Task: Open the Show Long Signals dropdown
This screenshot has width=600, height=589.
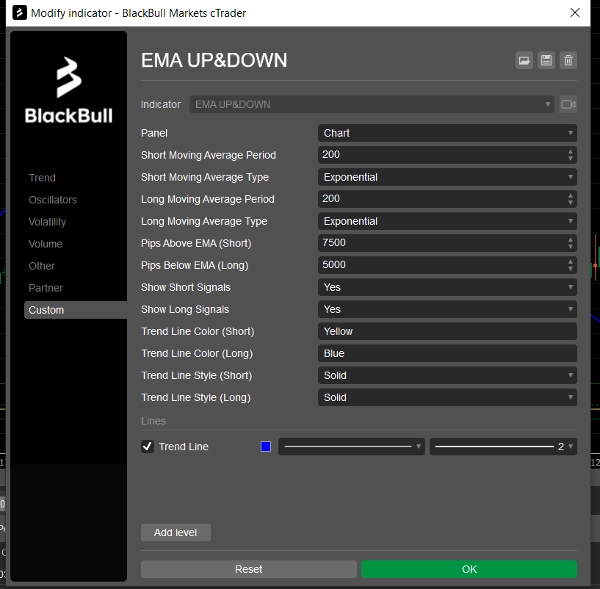Action: tap(447, 309)
